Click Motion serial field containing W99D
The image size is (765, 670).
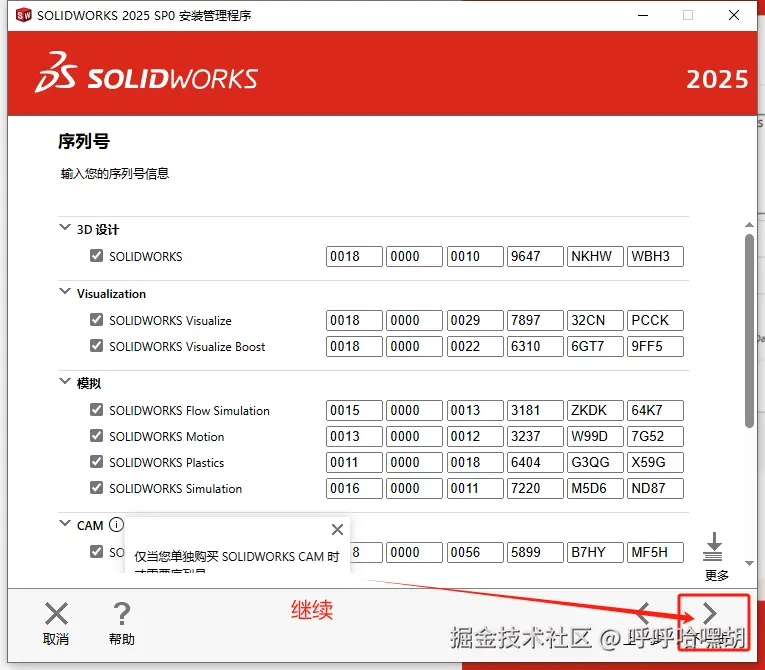[595, 436]
